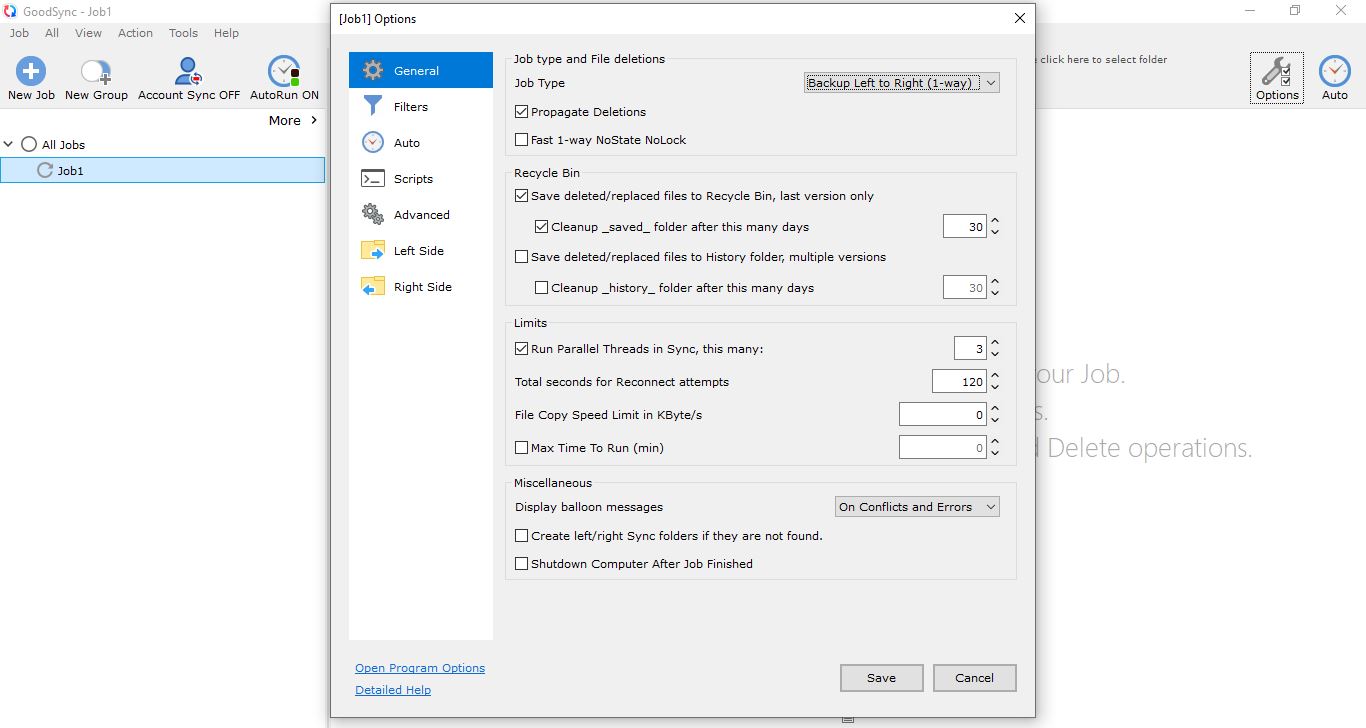Open Auto clock section in sidebar
Viewport: 1366px width, 728px height.
click(373, 143)
